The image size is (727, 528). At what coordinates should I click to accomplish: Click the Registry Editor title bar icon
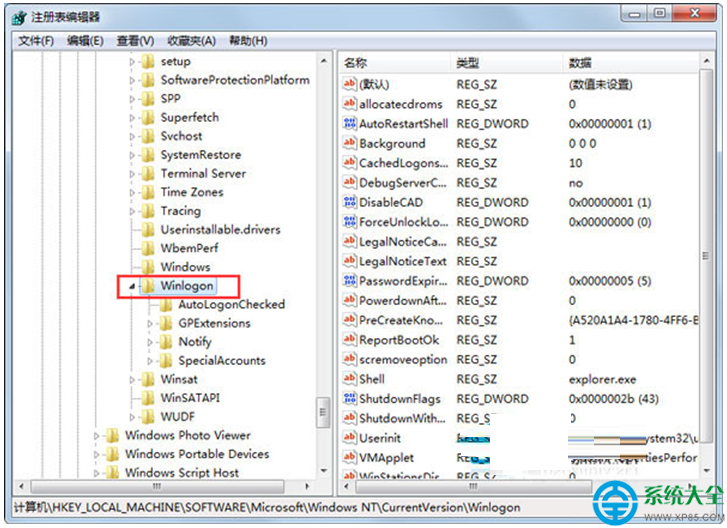click(x=19, y=18)
